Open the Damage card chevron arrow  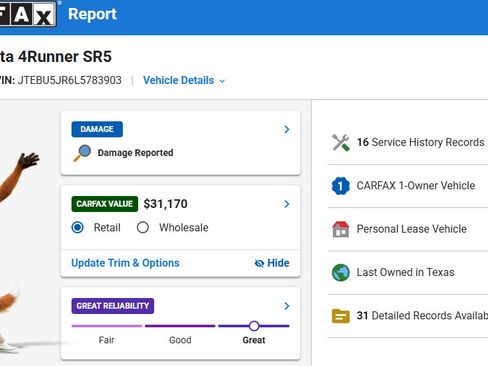(x=287, y=129)
